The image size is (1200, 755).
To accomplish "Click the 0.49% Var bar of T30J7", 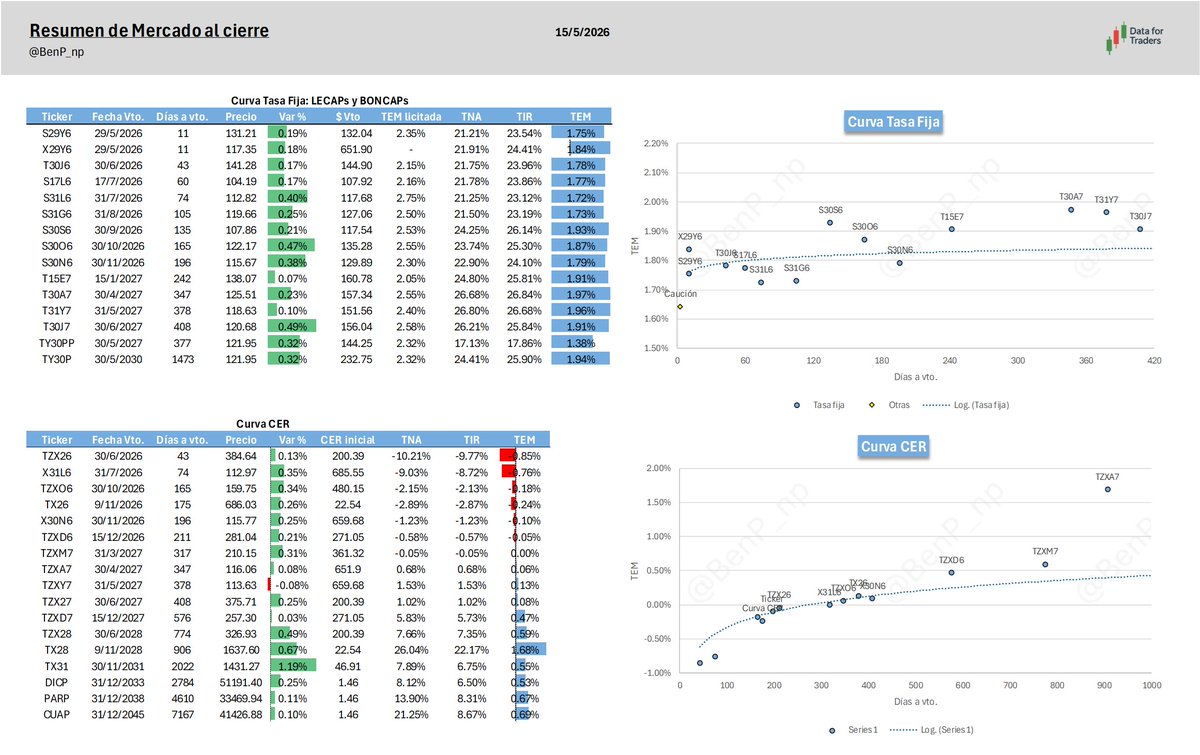I will tap(292, 324).
